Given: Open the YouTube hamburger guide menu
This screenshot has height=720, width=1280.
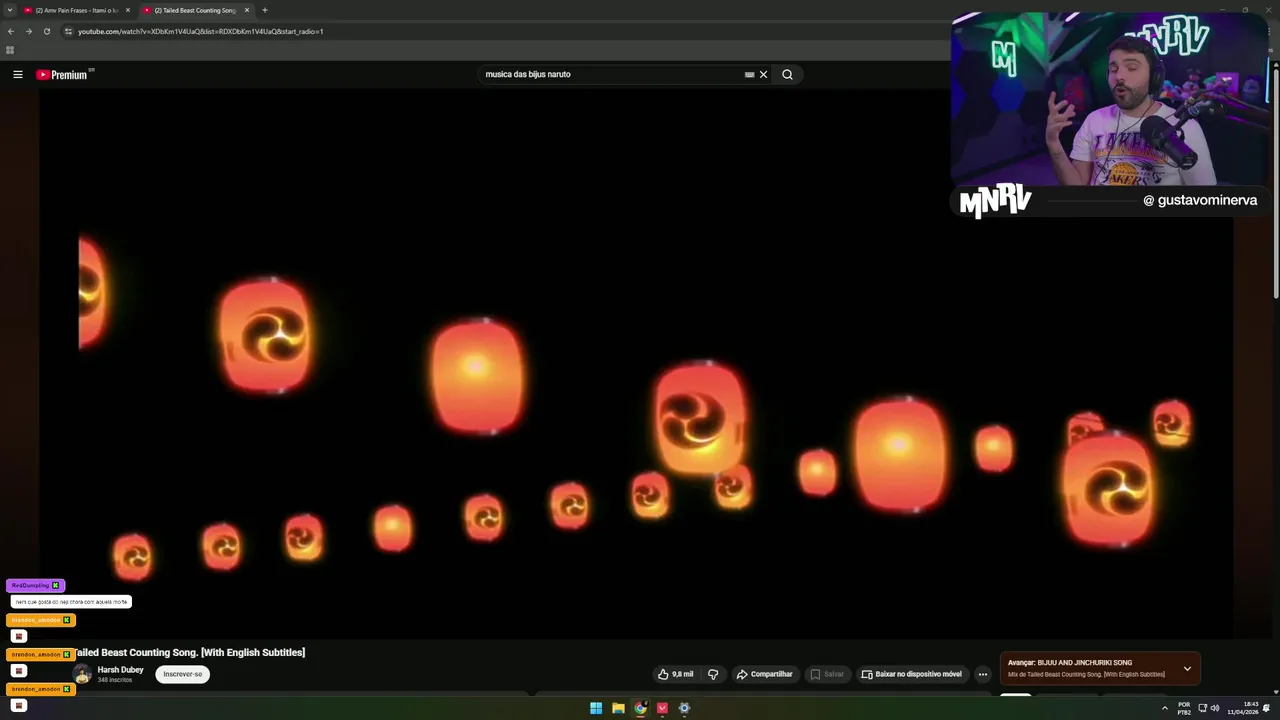Looking at the screenshot, I should tap(17, 74).
